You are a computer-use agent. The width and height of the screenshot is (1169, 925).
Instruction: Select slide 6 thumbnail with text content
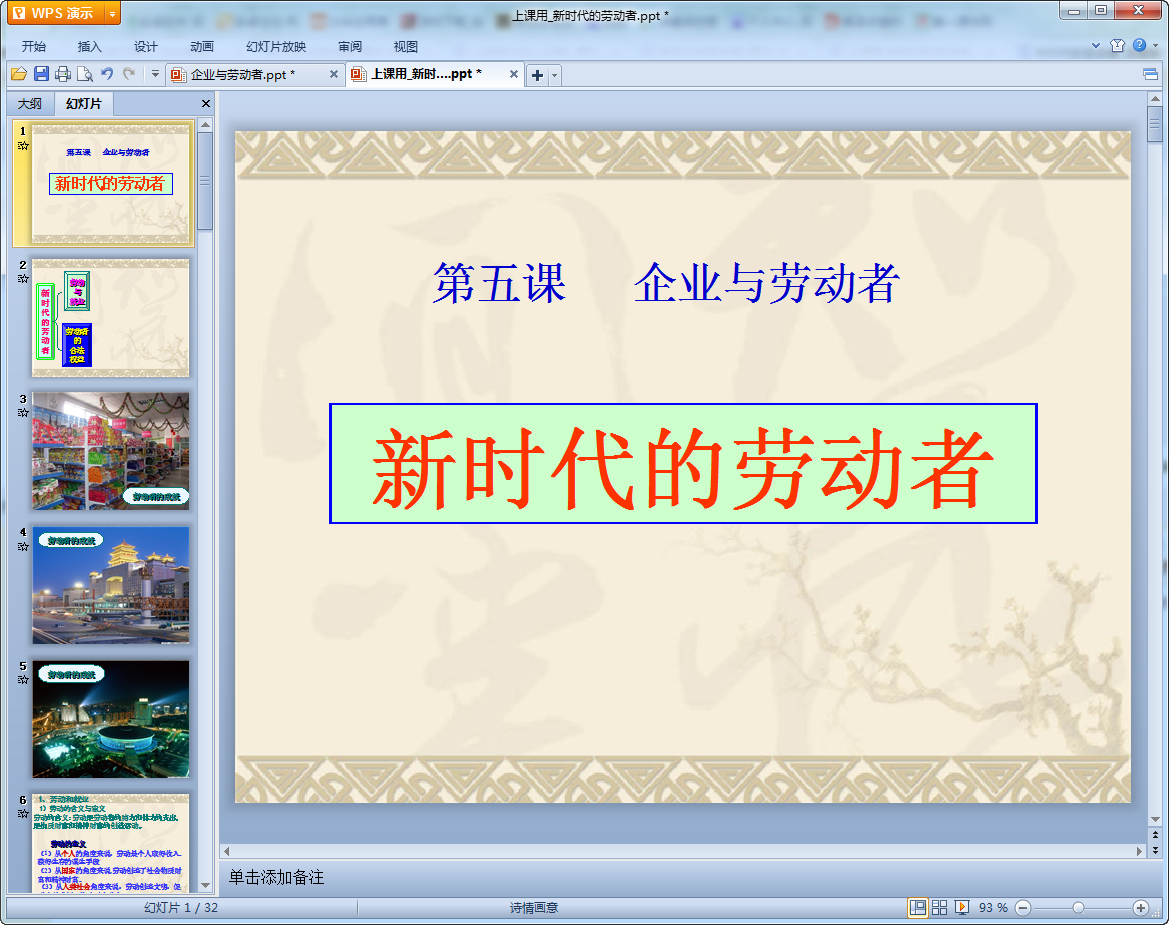pyautogui.click(x=111, y=843)
